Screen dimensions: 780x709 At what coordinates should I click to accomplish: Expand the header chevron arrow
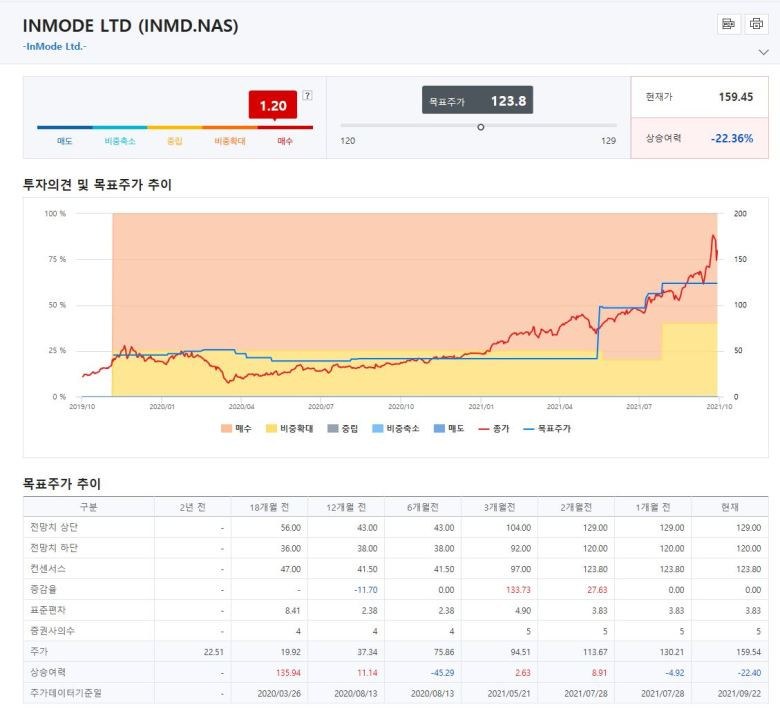(763, 52)
